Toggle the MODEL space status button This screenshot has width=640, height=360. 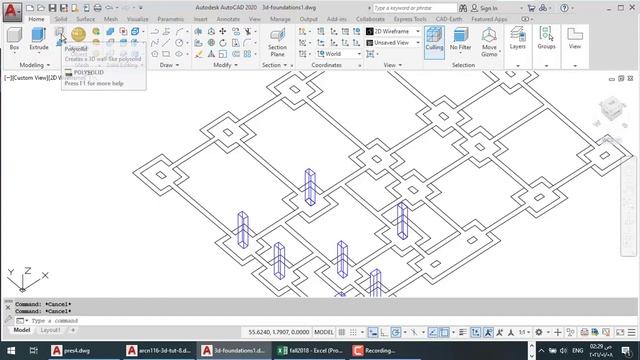324,332
